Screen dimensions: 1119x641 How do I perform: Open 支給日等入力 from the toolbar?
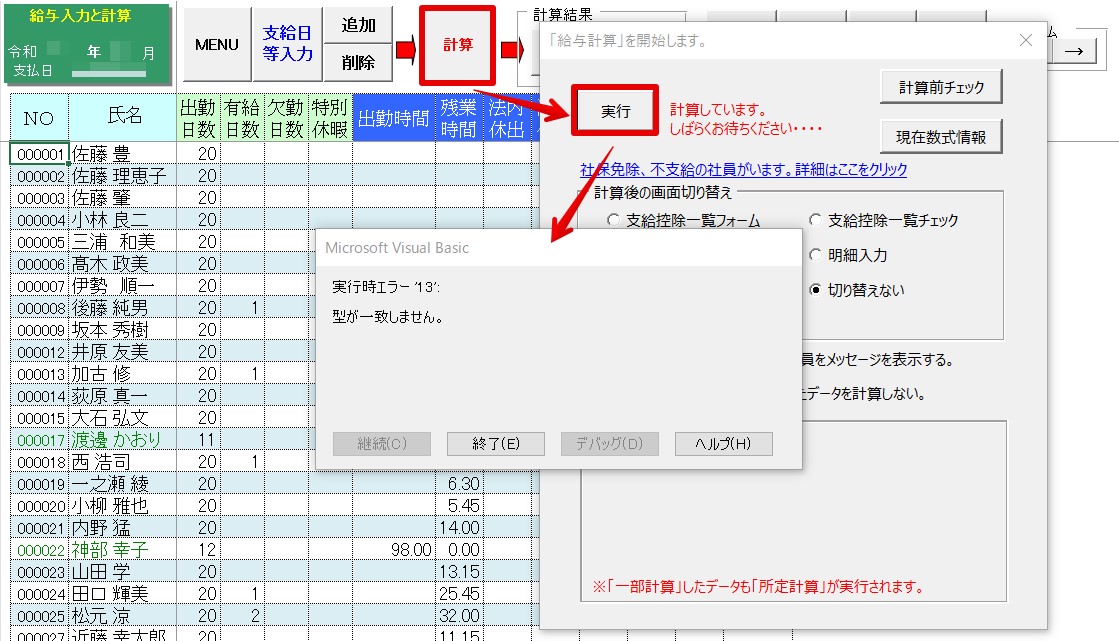[288, 45]
